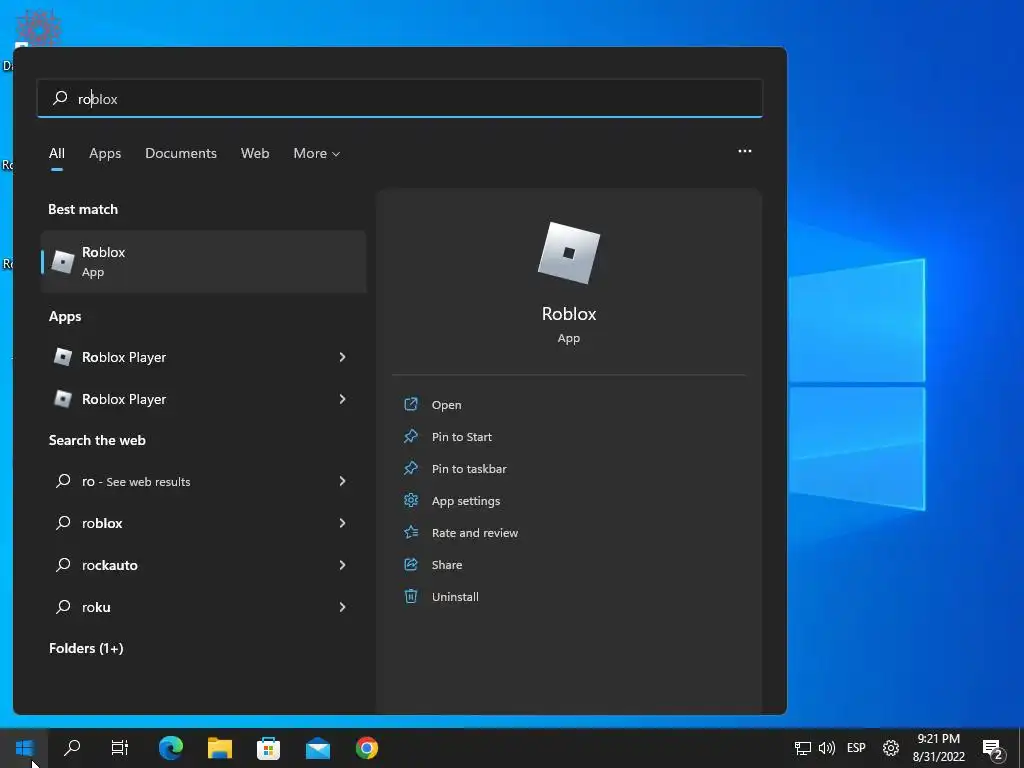This screenshot has height=768, width=1024.
Task: Launch Google Chrome from taskbar
Action: pos(367,748)
